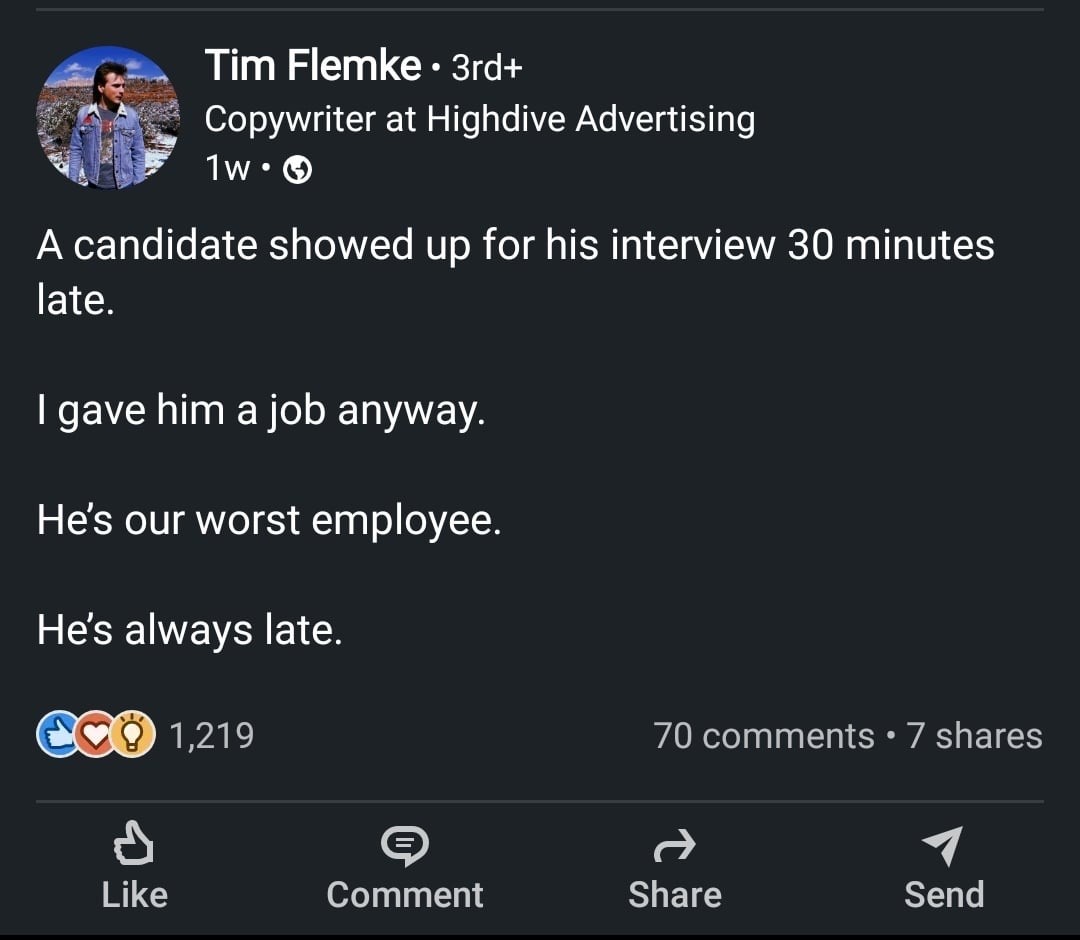This screenshot has height=940, width=1080.
Task: Click the globe public visibility icon
Action: click(298, 171)
